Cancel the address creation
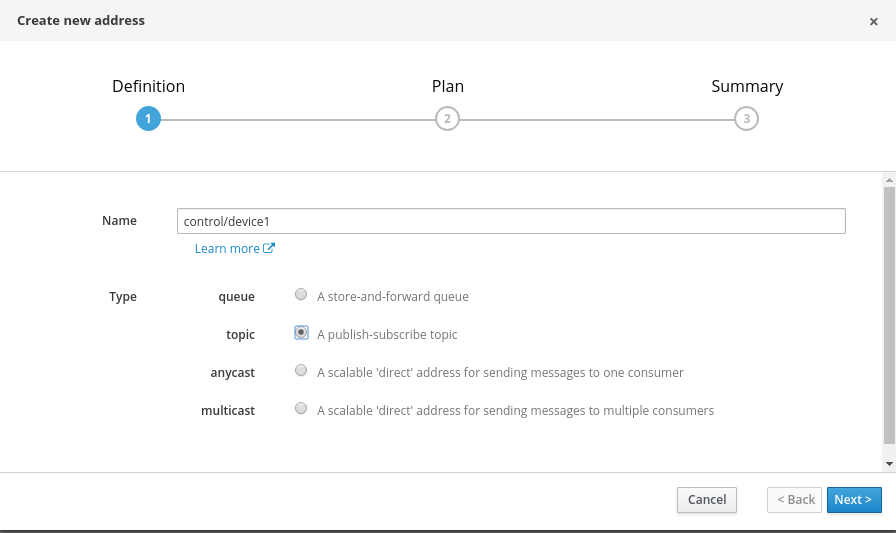 tap(707, 500)
